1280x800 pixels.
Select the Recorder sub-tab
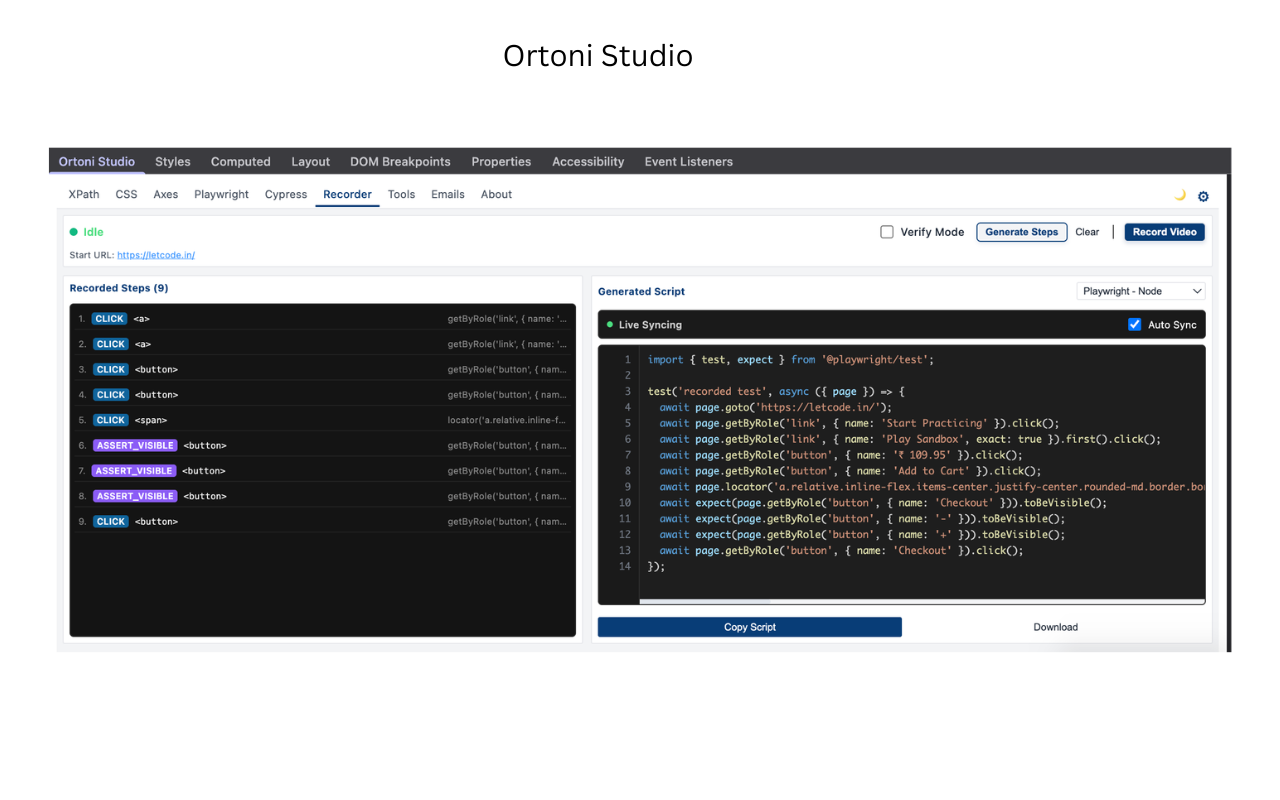coord(347,194)
